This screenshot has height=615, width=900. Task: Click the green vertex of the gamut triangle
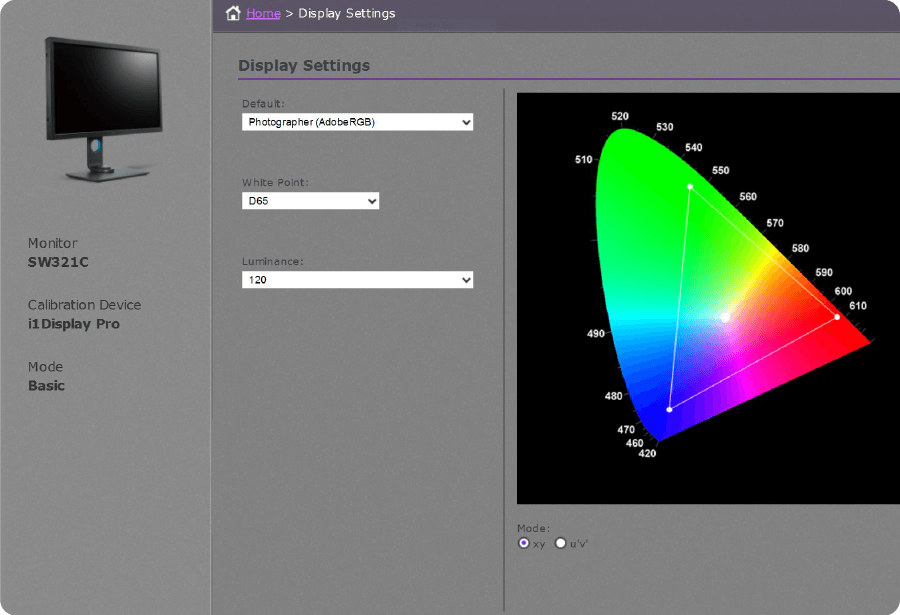[689, 186]
